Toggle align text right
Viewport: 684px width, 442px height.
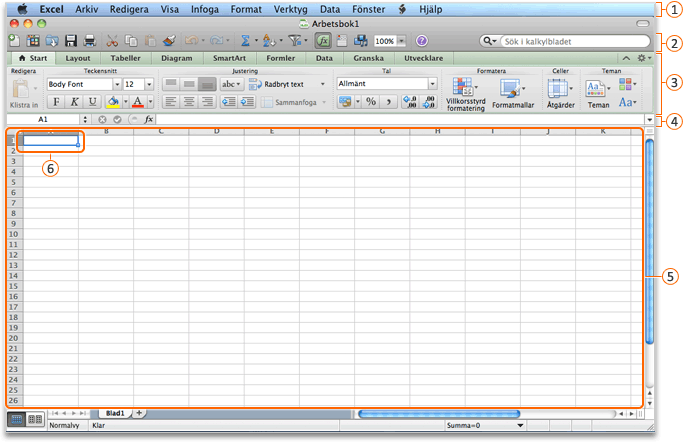click(x=207, y=102)
